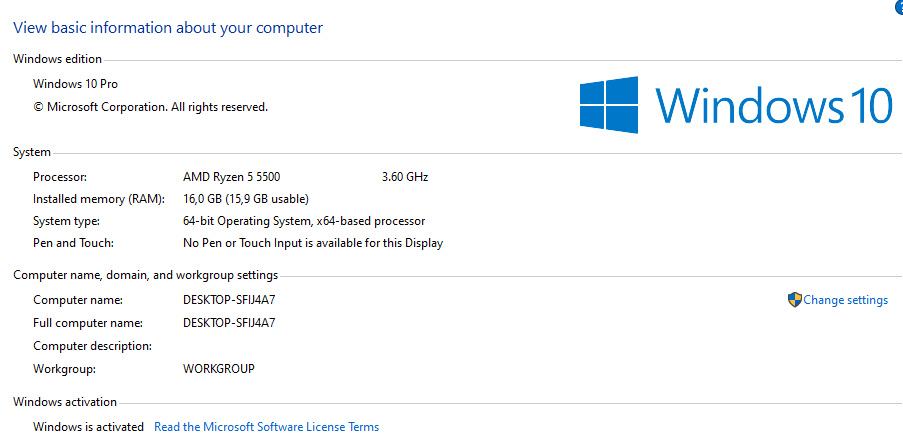Select the Windows 10 Pro edition text
The width and height of the screenshot is (903, 446).
pyautogui.click(x=75, y=84)
